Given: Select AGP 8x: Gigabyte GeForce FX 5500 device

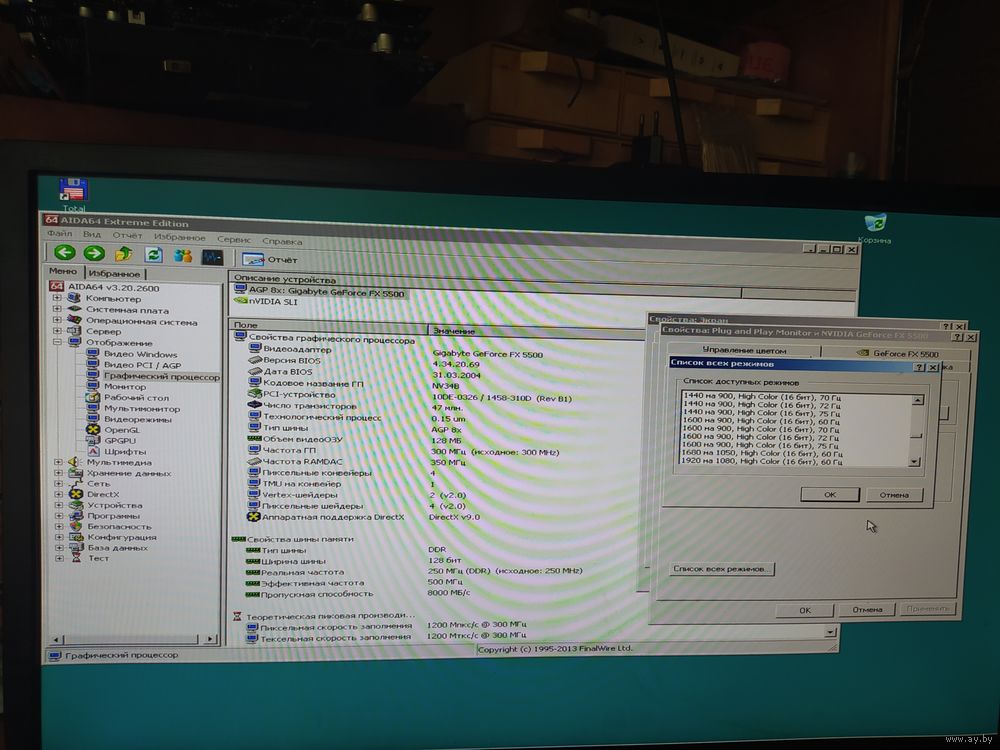Looking at the screenshot, I should click(x=326, y=292).
